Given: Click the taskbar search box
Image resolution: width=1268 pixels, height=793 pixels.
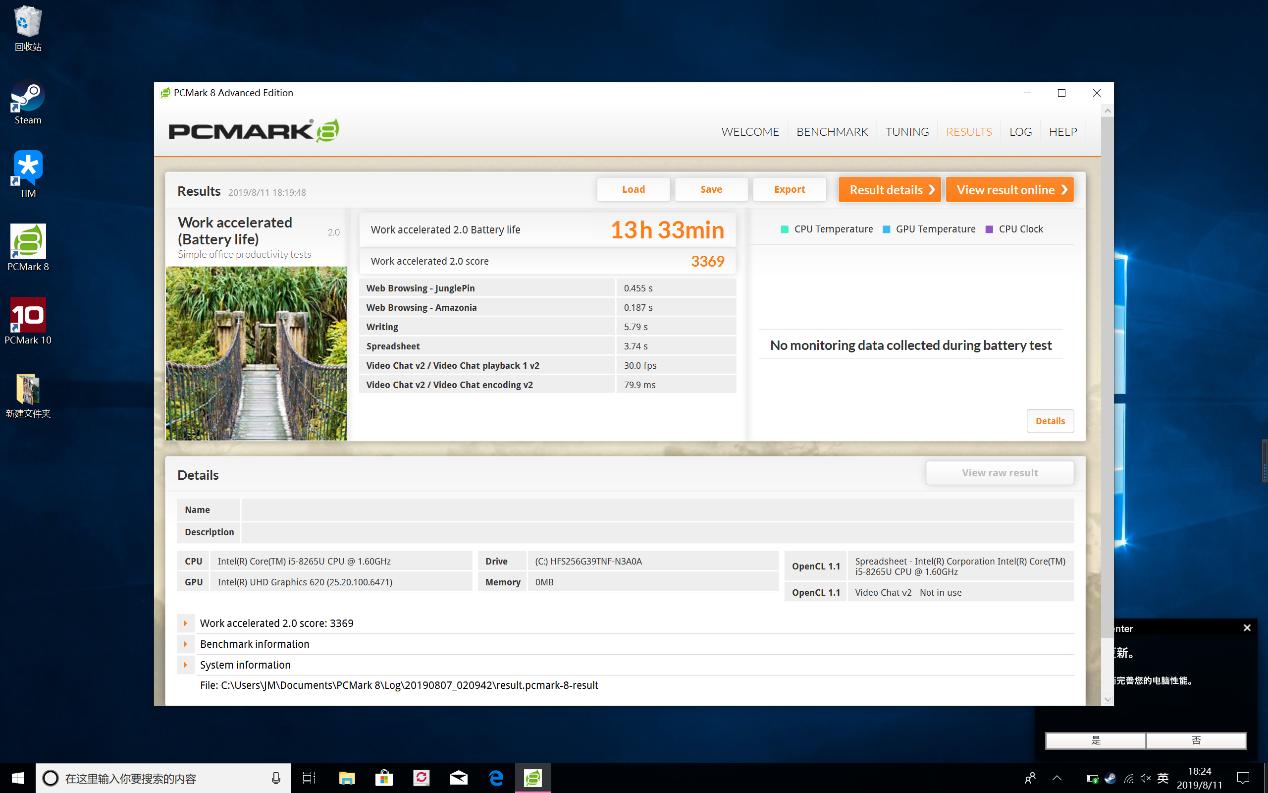Looking at the screenshot, I should (163, 778).
